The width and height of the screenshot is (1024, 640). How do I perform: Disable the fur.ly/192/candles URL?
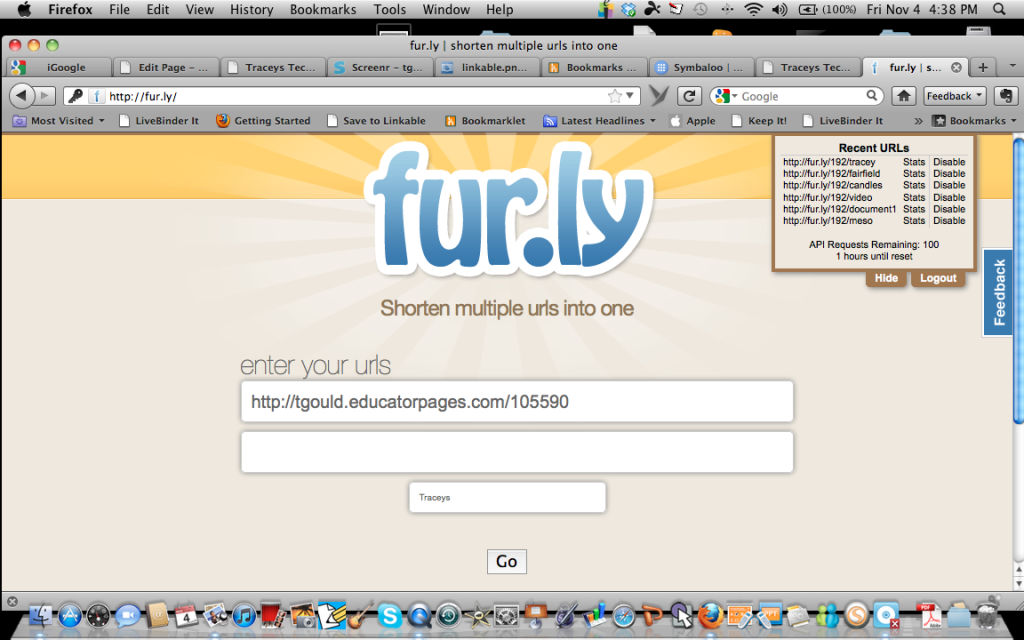(949, 185)
